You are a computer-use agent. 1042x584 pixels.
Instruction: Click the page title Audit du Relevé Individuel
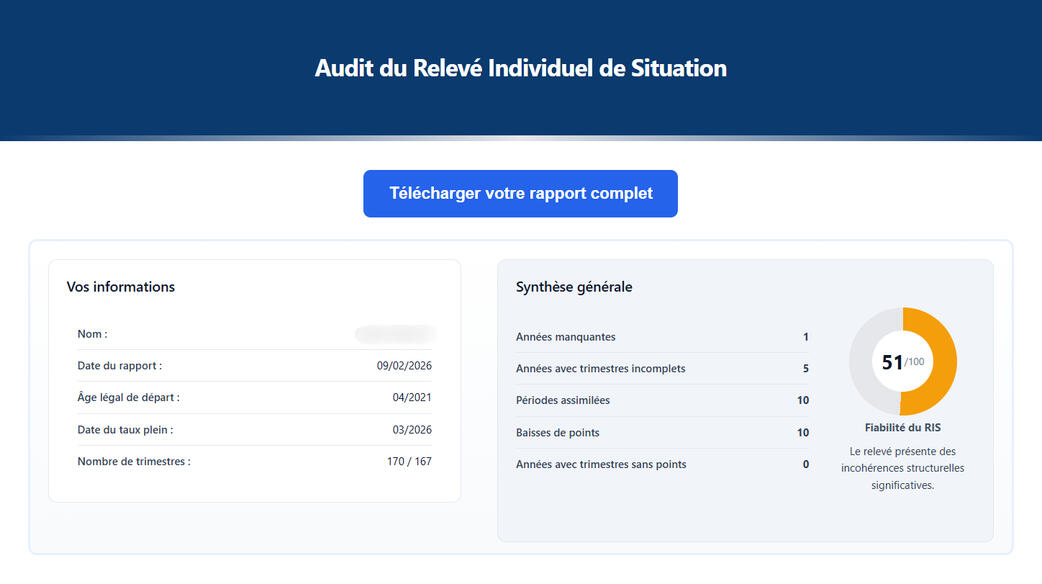tap(520, 68)
